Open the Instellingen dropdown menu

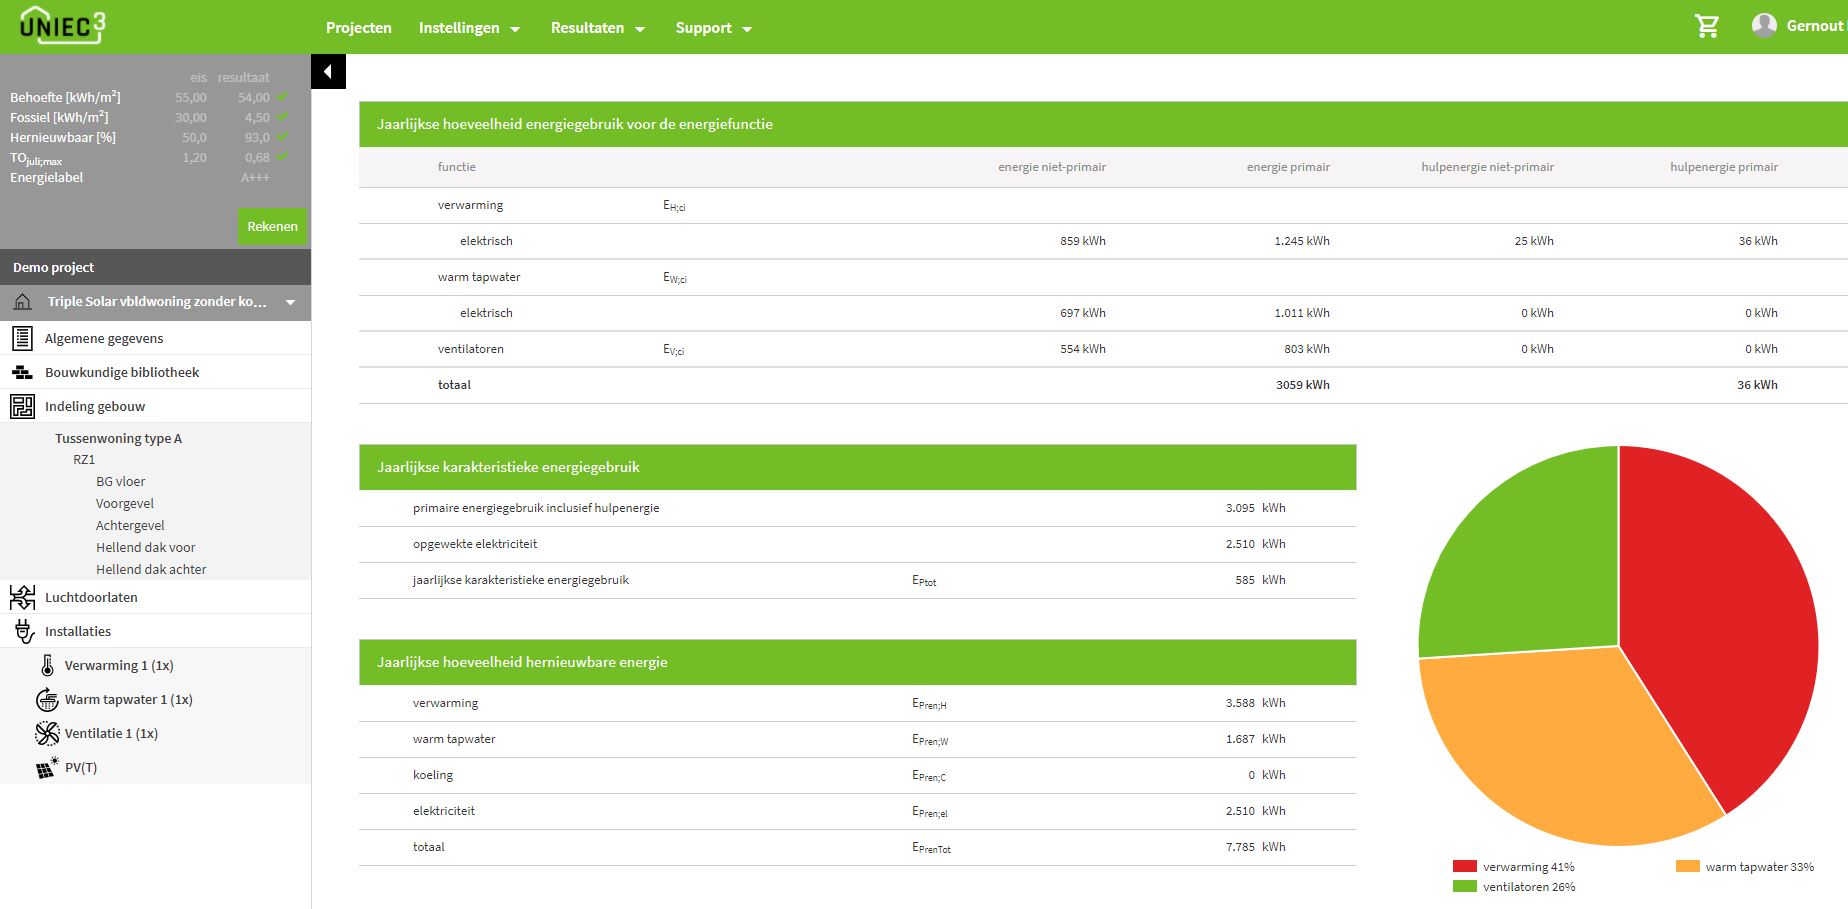(469, 28)
